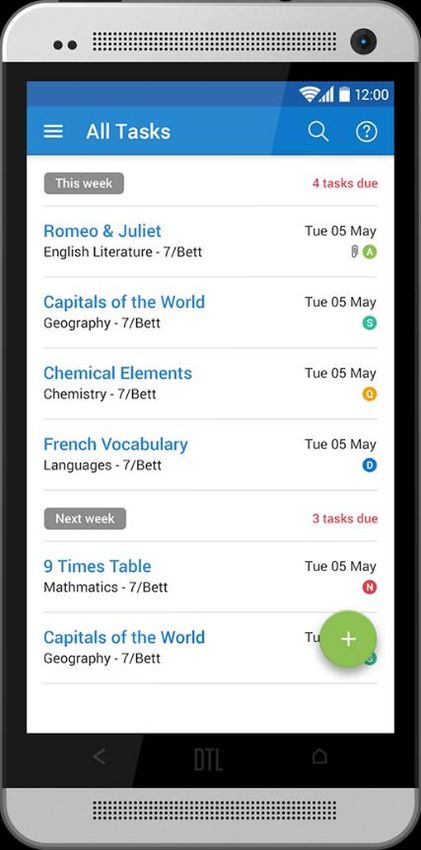Tap the green add task plus button
Screen dimensions: 421x850
(348, 639)
